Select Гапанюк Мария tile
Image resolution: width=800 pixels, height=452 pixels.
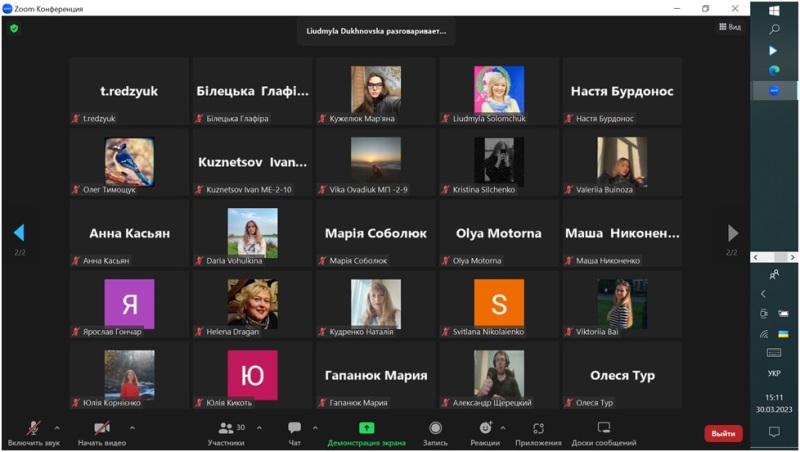click(x=376, y=375)
